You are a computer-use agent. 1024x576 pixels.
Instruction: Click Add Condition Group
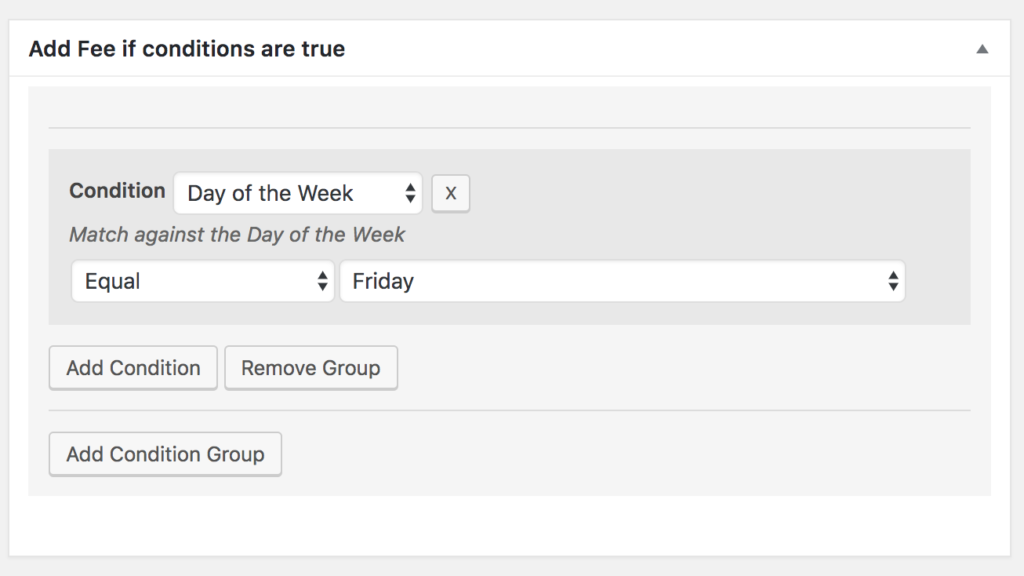165,453
